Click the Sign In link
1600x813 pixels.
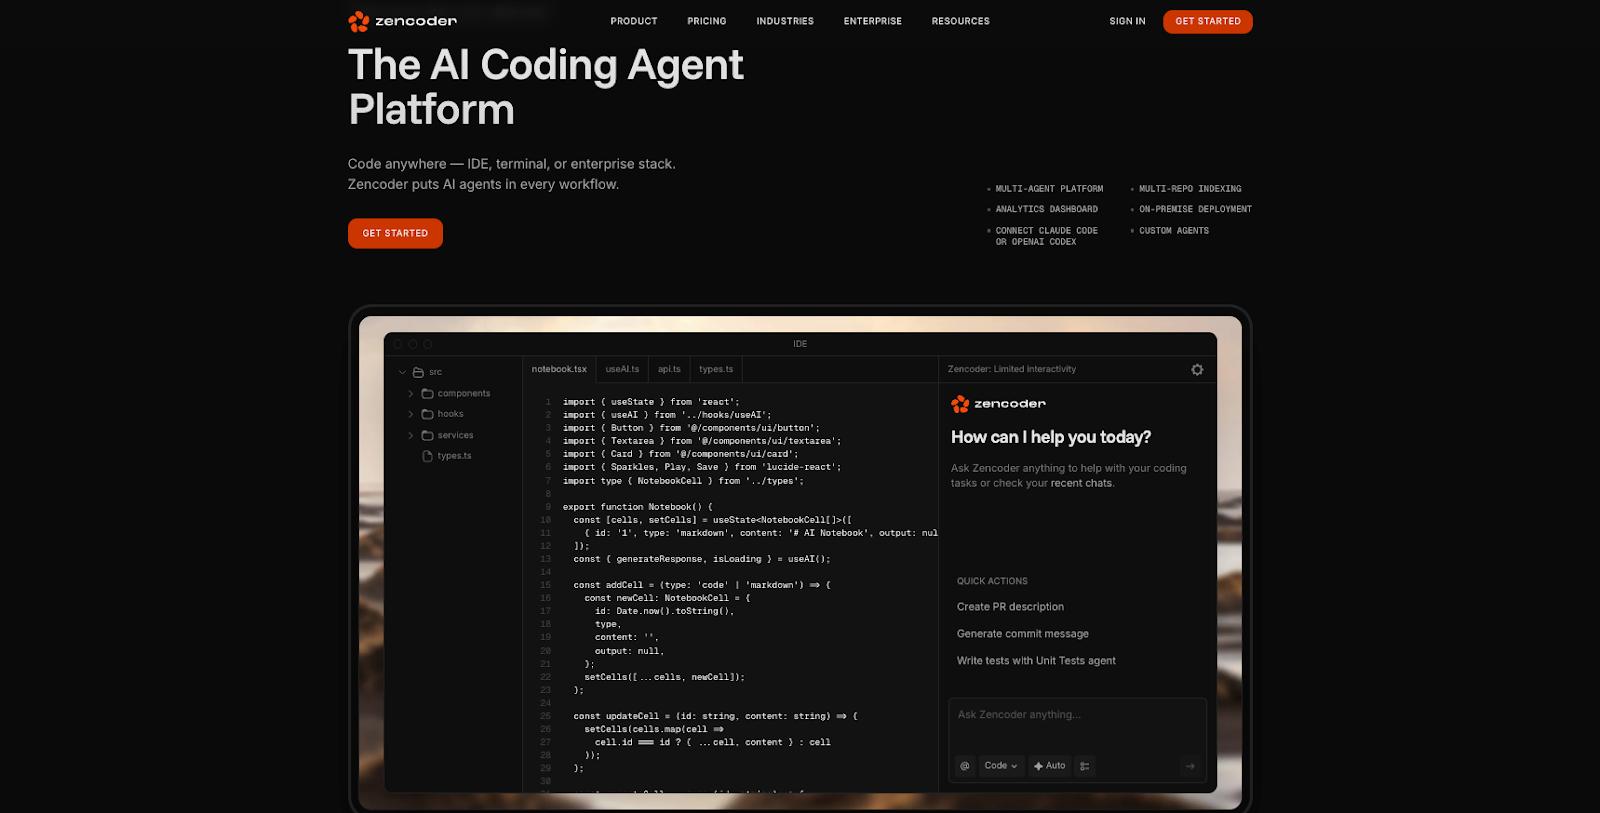click(x=1127, y=21)
